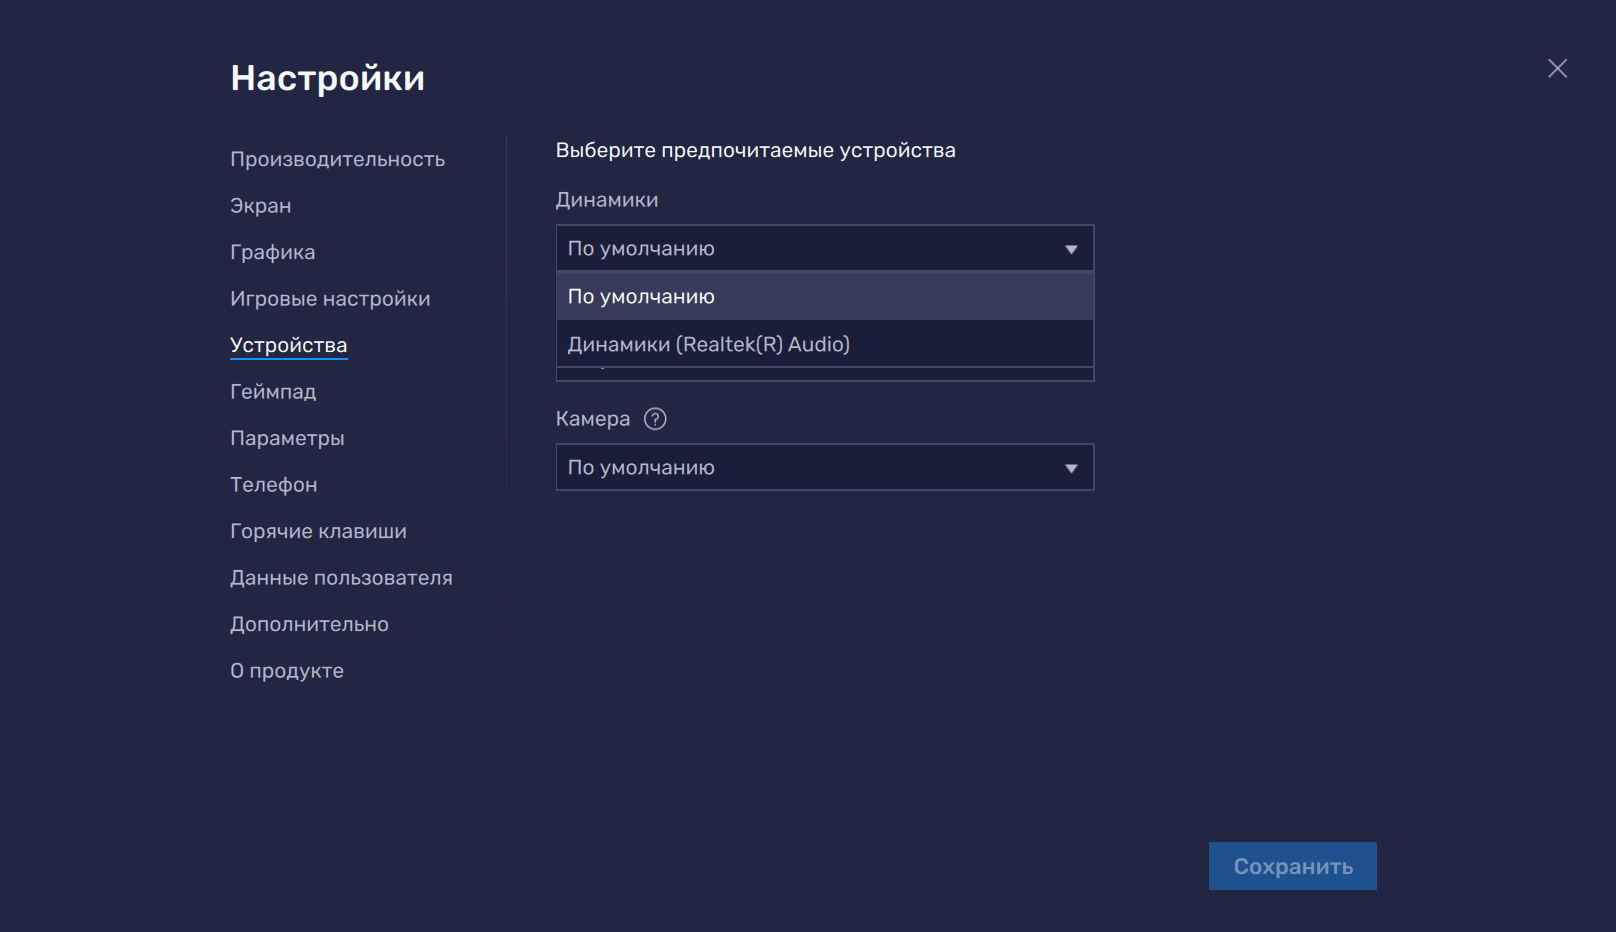Switch to the Параметры section
1616x932 pixels.
click(x=287, y=438)
